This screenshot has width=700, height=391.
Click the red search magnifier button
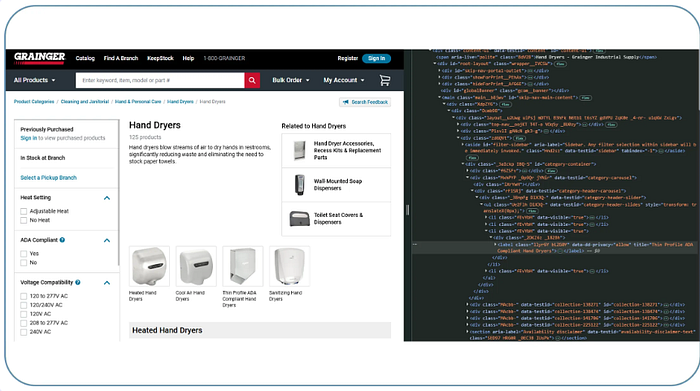pyautogui.click(x=252, y=80)
